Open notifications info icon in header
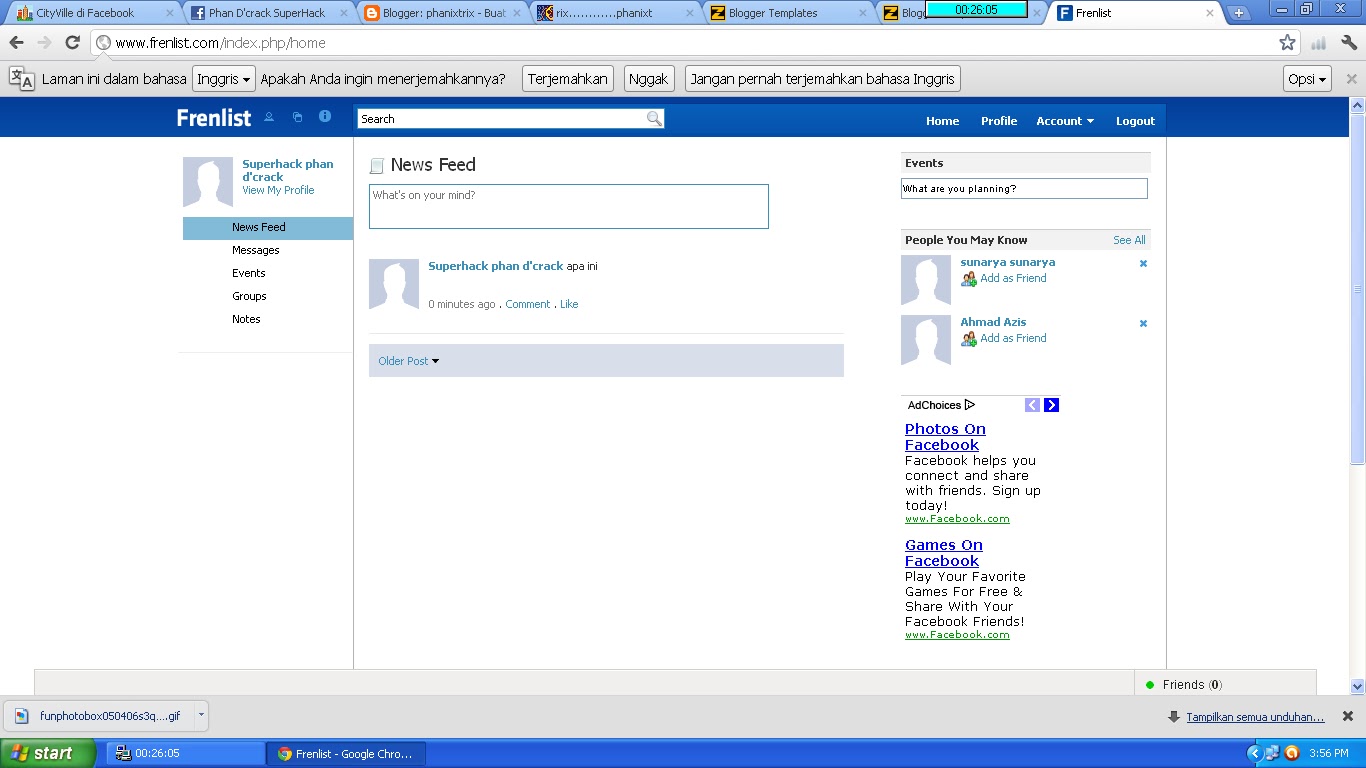This screenshot has width=1366, height=768. (325, 116)
